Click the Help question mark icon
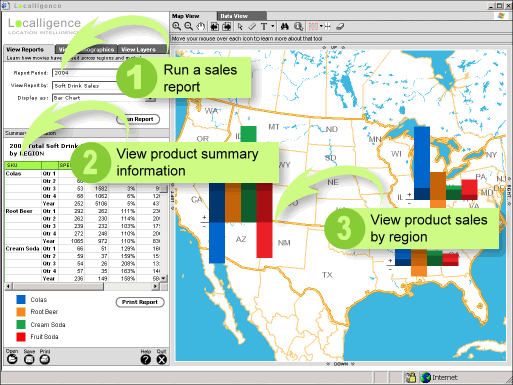Viewport: 513px width, 385px height. tap(146, 359)
